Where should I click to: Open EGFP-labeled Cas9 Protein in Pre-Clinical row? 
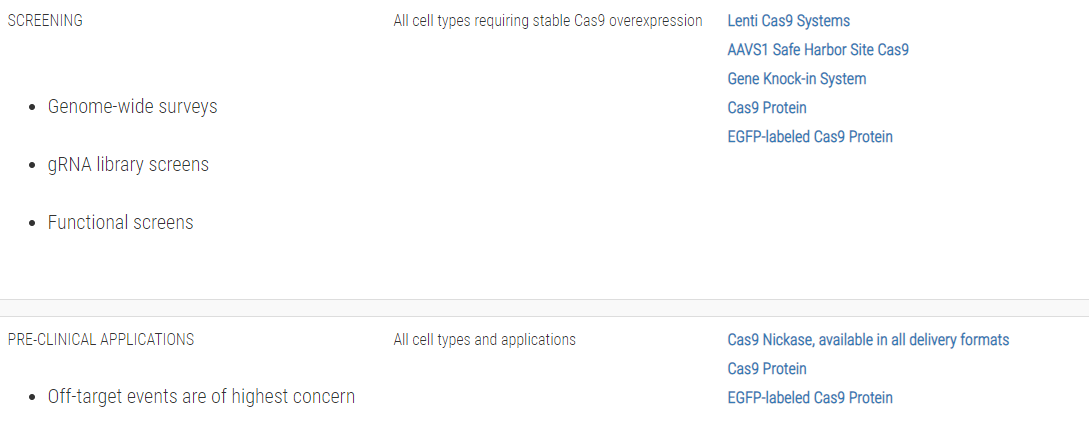[x=810, y=397]
